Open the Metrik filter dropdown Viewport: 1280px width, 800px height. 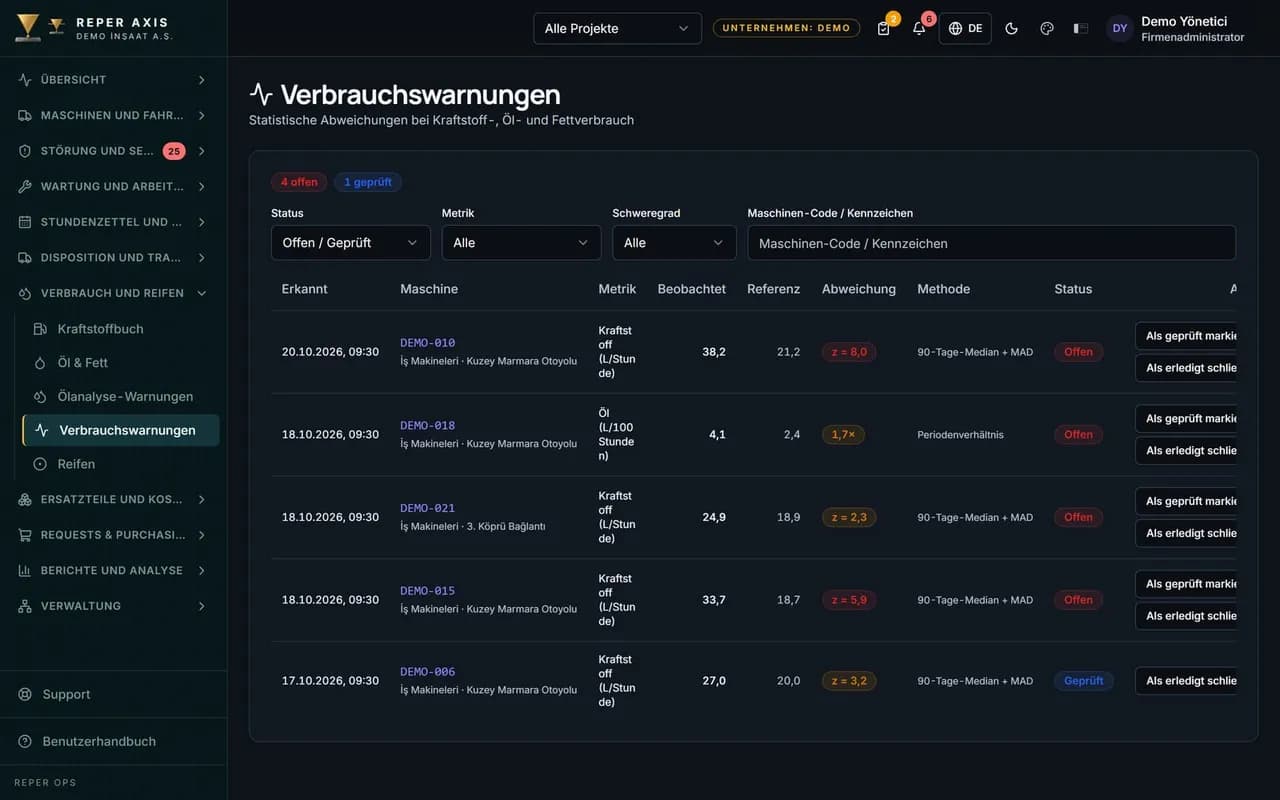(x=521, y=243)
